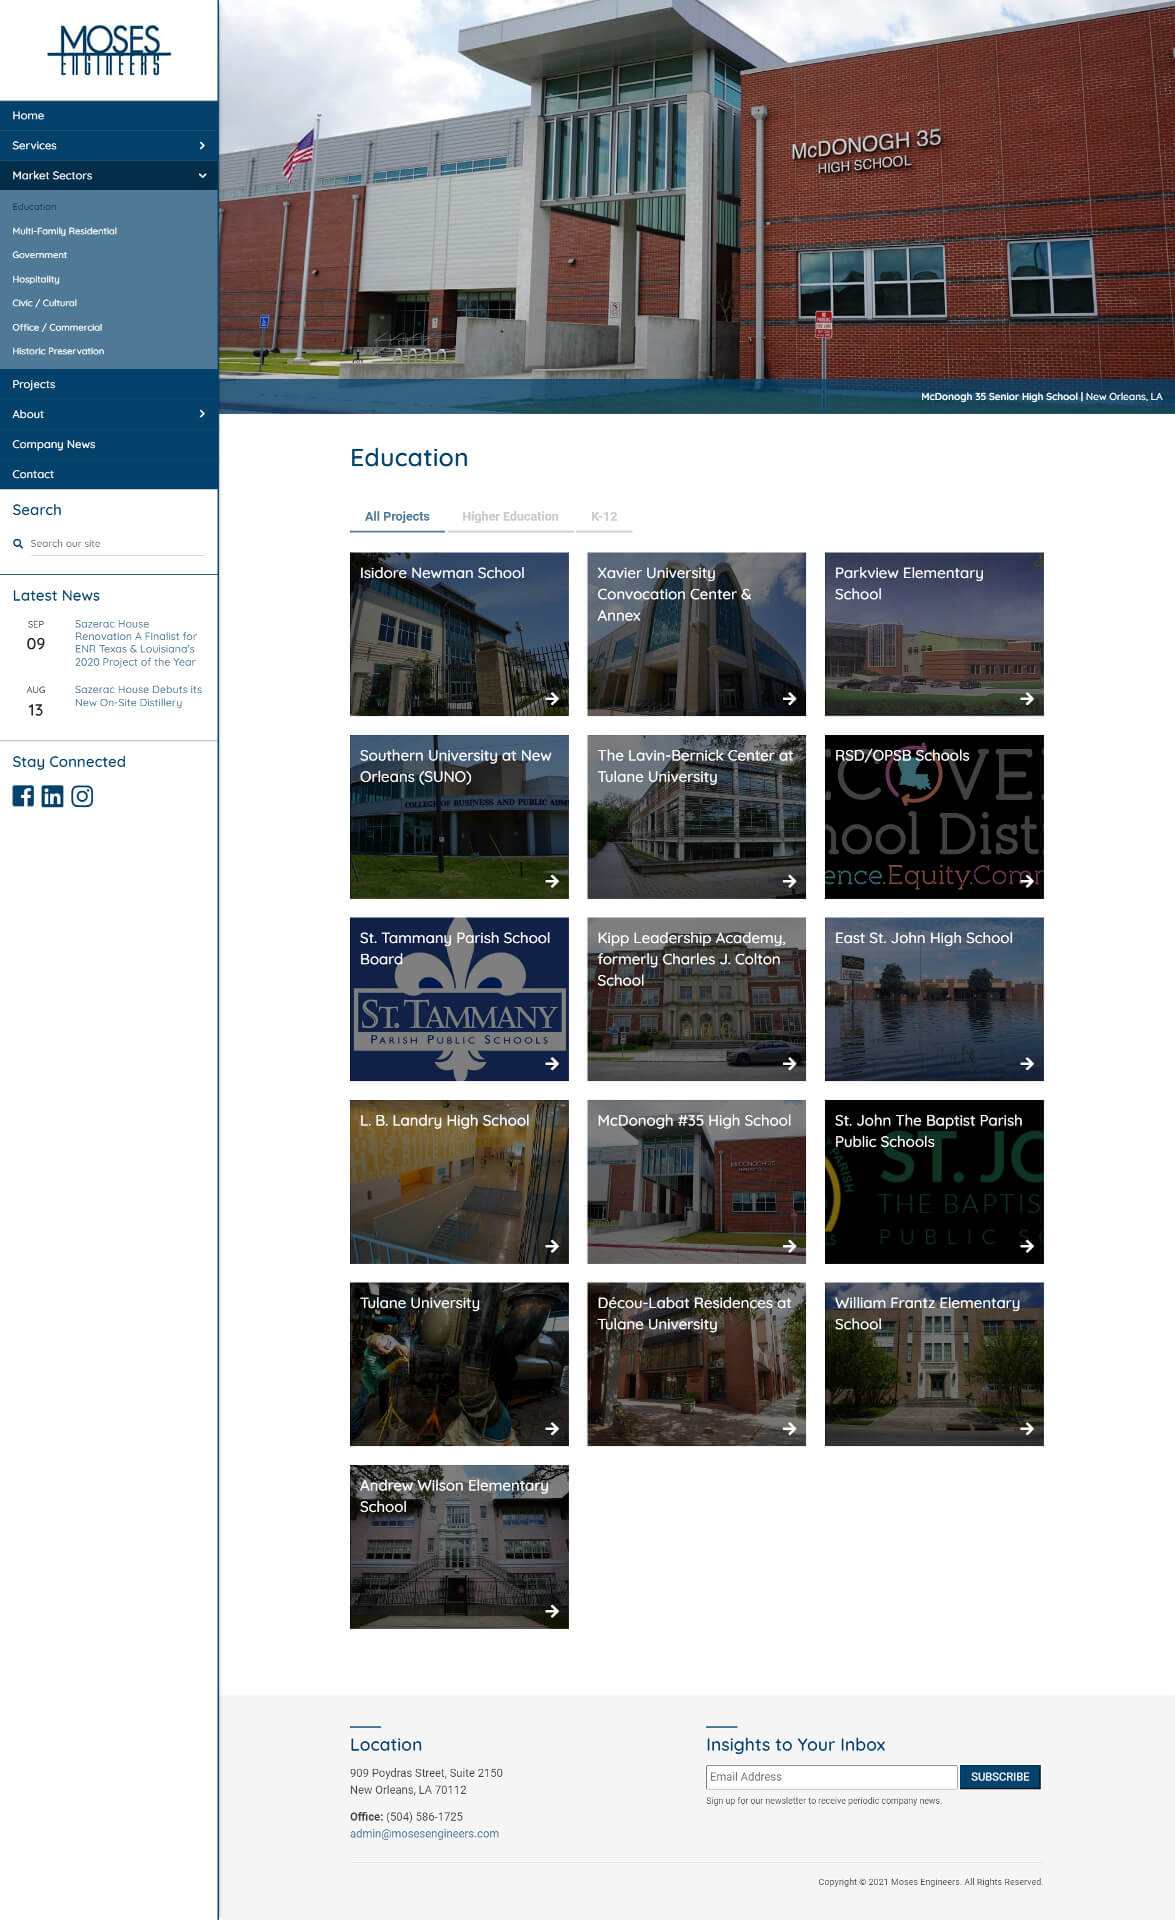Click arrow on William Frantz Elementary card

1027,1429
